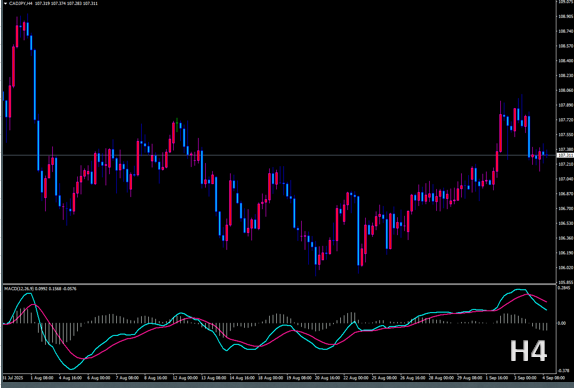574x388 pixels.
Task: Click the 106.700 price scale value
Action: (x=566, y=209)
